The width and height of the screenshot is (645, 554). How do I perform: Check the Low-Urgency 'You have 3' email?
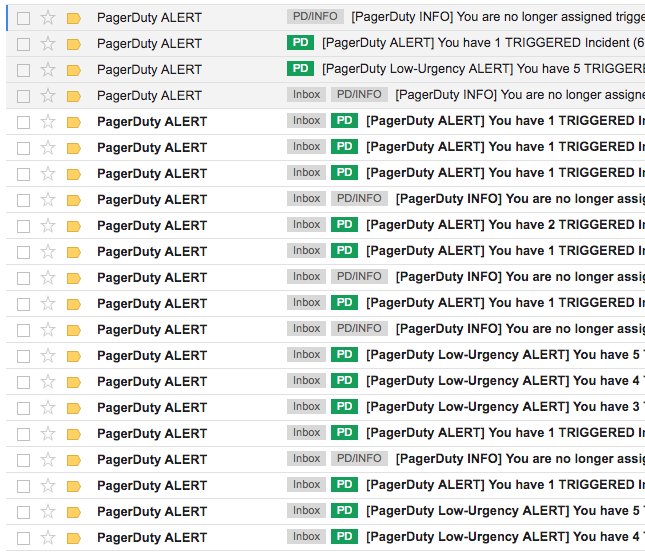coord(23,408)
